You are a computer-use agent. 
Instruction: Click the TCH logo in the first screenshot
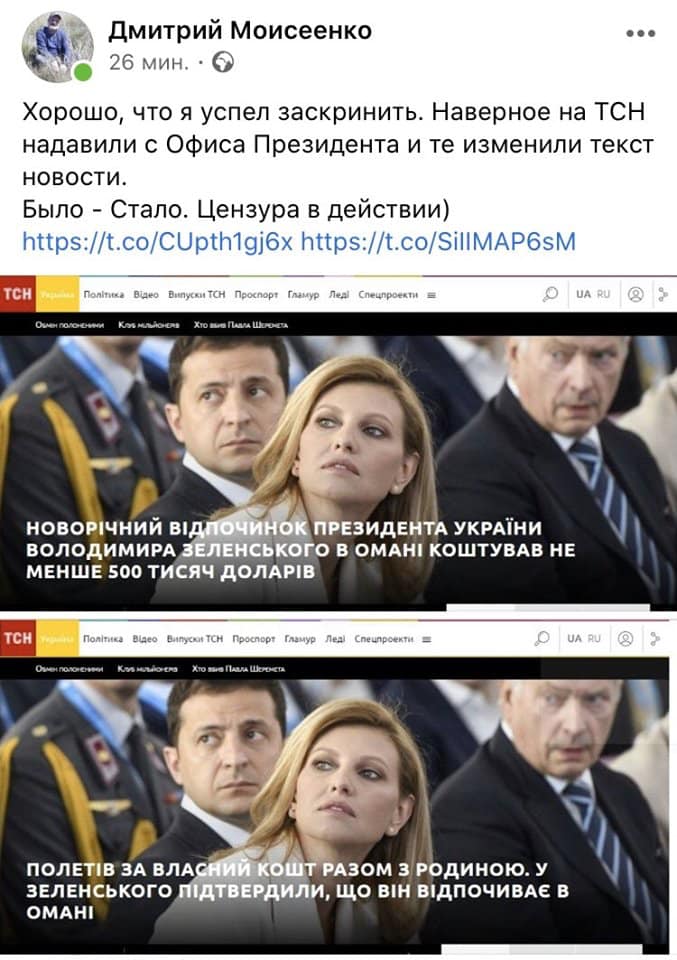18,294
